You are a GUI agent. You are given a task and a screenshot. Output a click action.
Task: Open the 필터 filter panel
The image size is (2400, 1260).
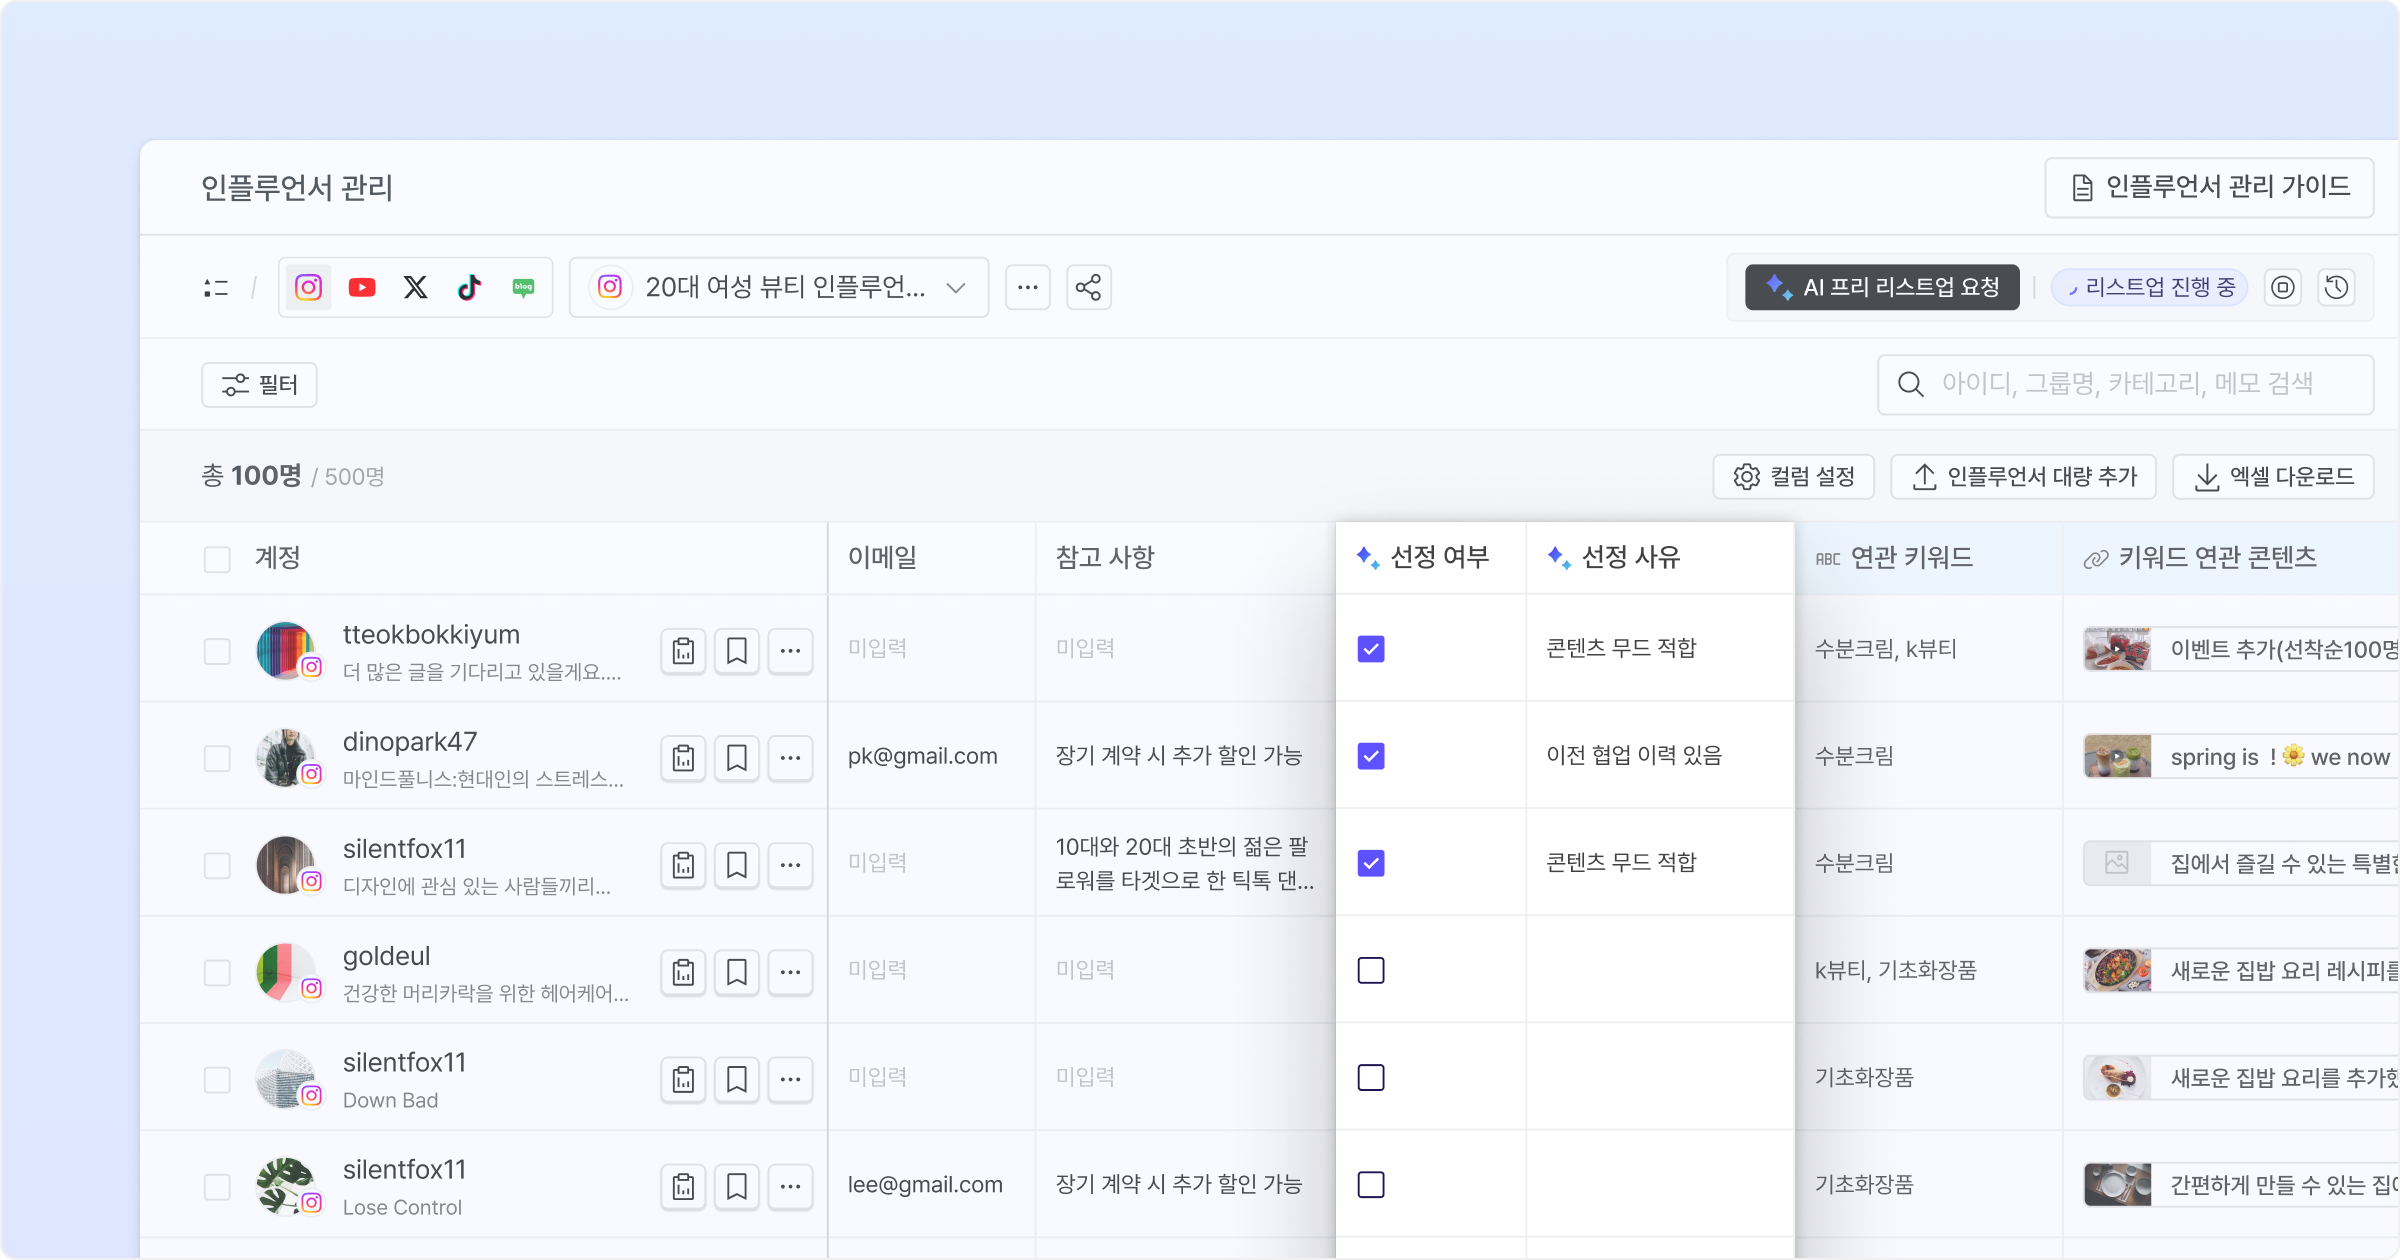pos(259,385)
